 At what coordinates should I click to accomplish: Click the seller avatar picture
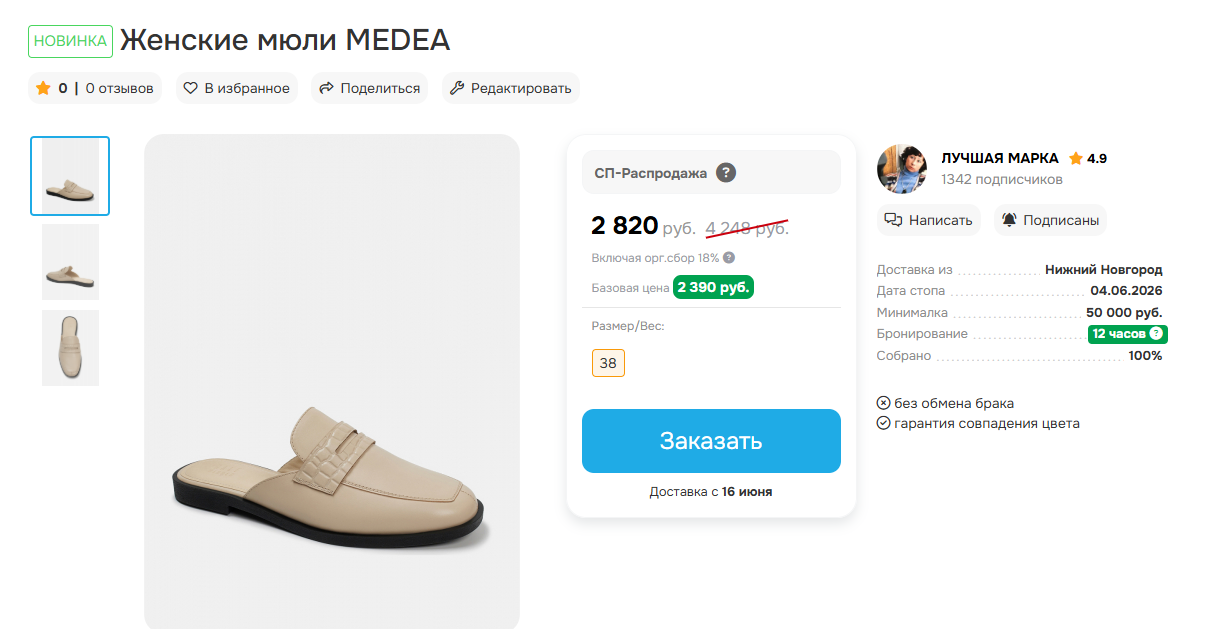(902, 169)
